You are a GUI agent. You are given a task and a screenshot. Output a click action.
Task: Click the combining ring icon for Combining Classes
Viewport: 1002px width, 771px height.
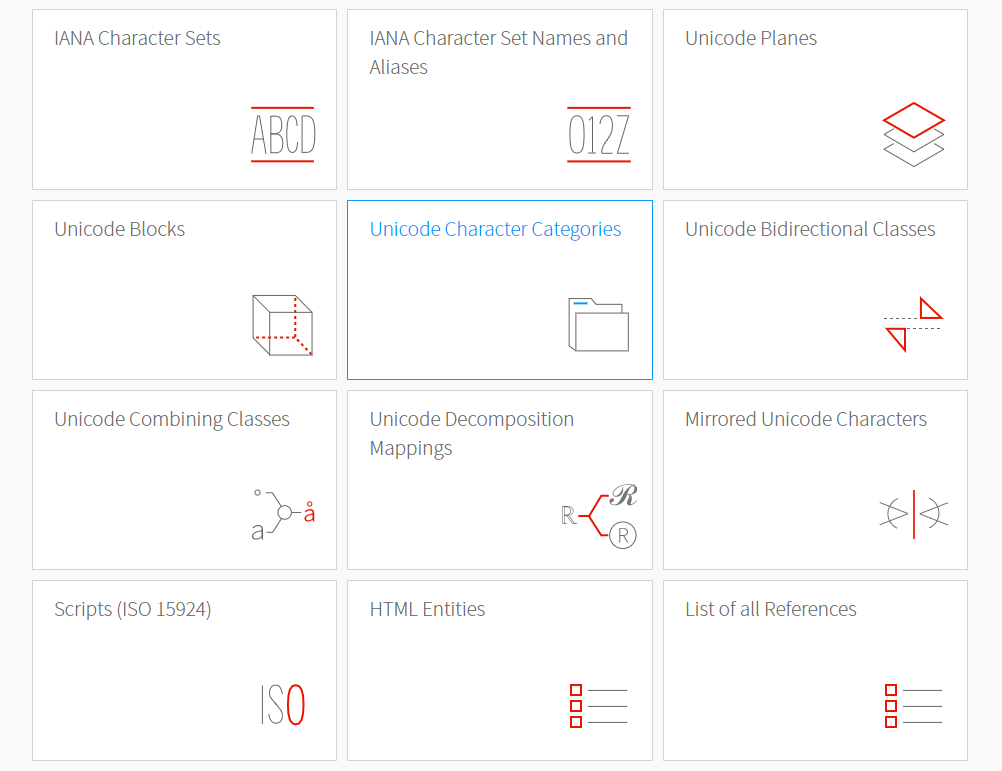click(x=283, y=512)
